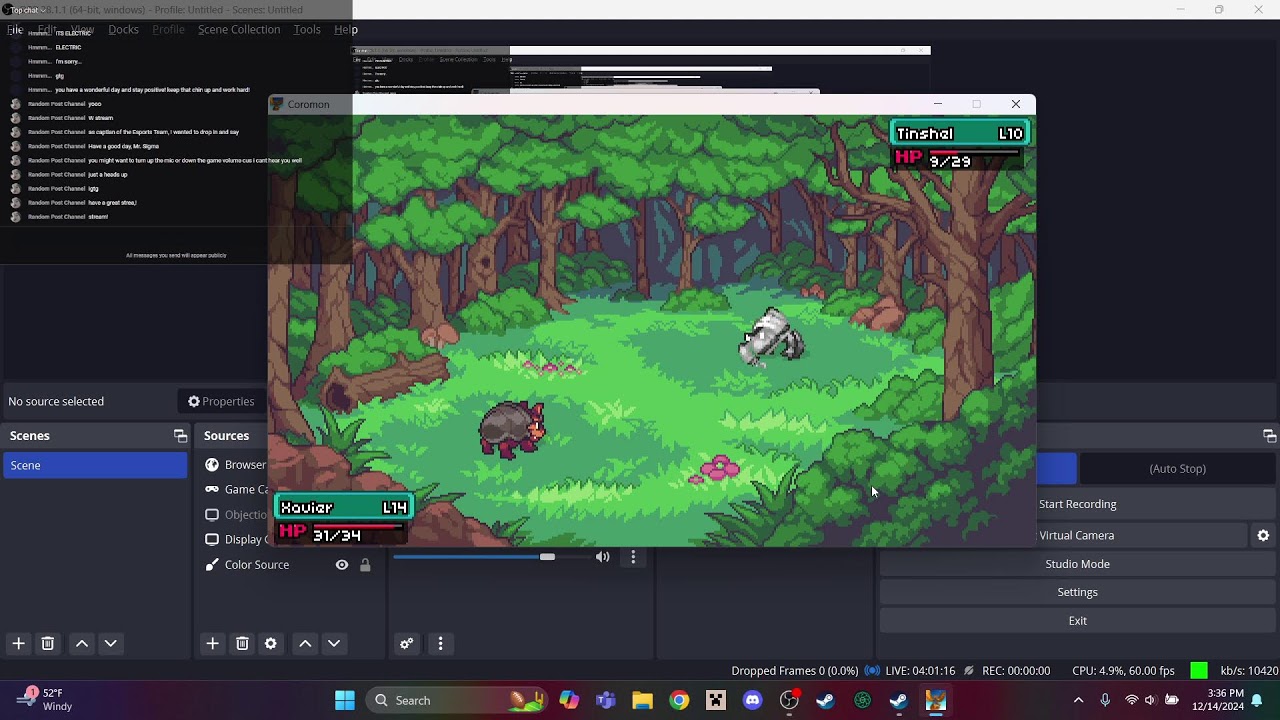
Task: Move the source down with the Sources down arrow
Action: click(334, 644)
